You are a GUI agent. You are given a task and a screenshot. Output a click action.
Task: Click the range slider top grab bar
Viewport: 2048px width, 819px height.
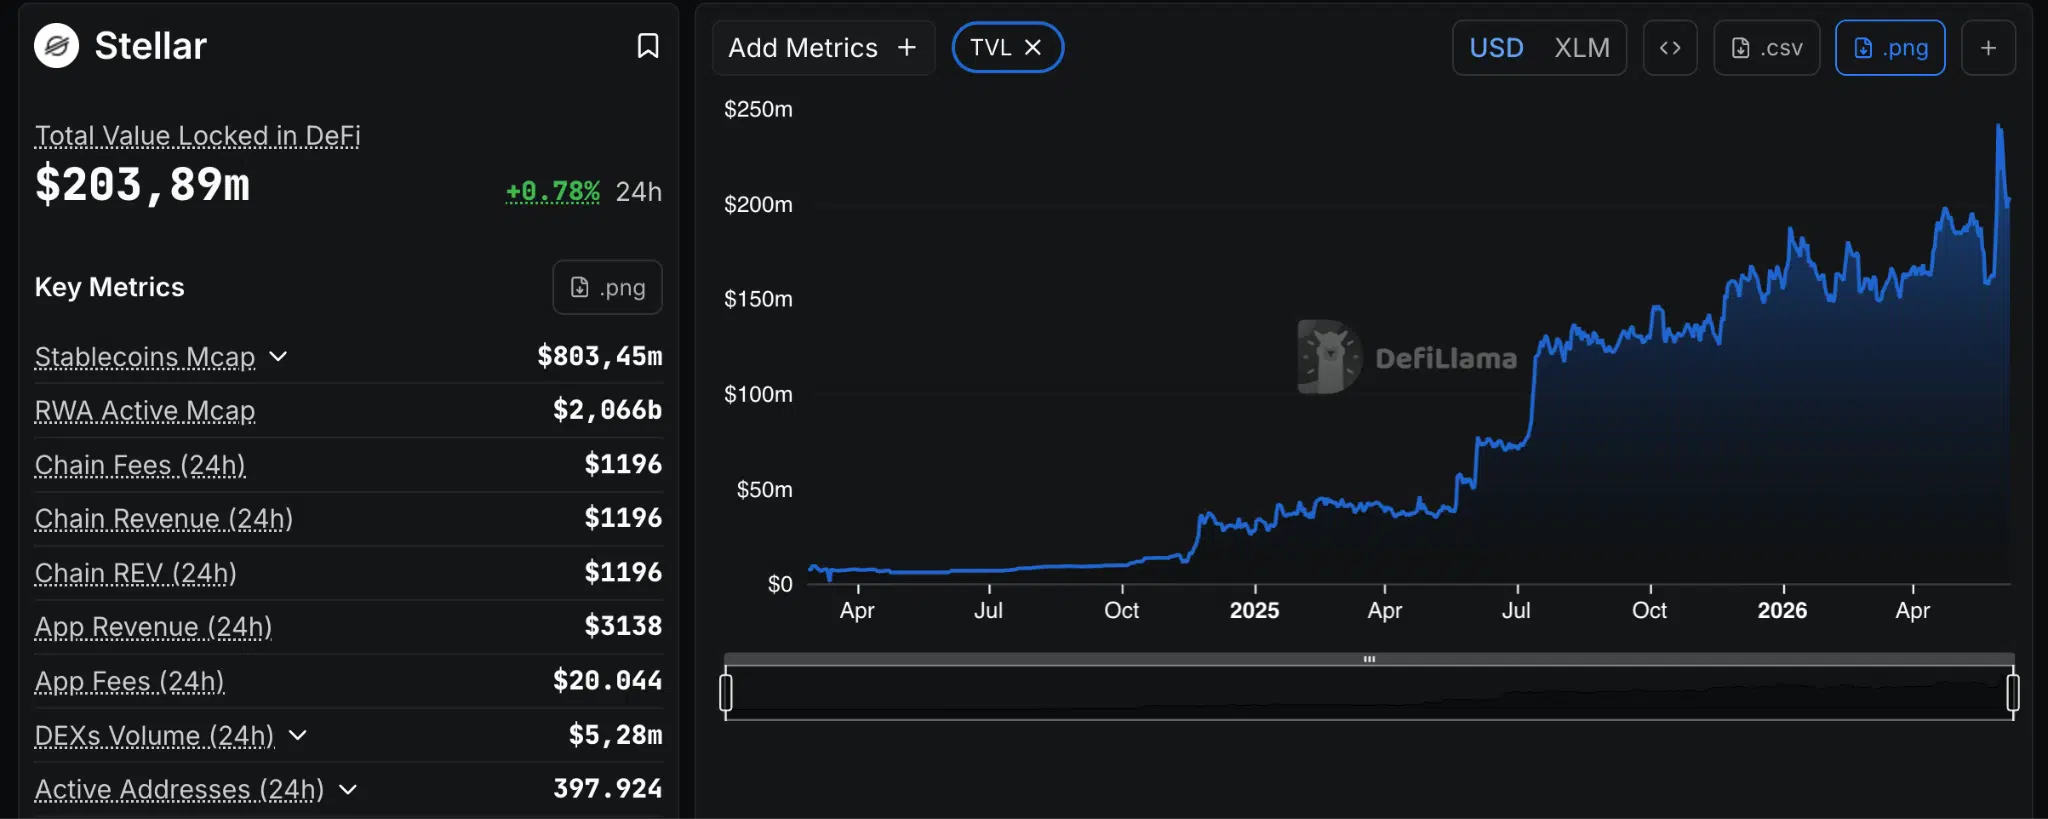click(1369, 659)
